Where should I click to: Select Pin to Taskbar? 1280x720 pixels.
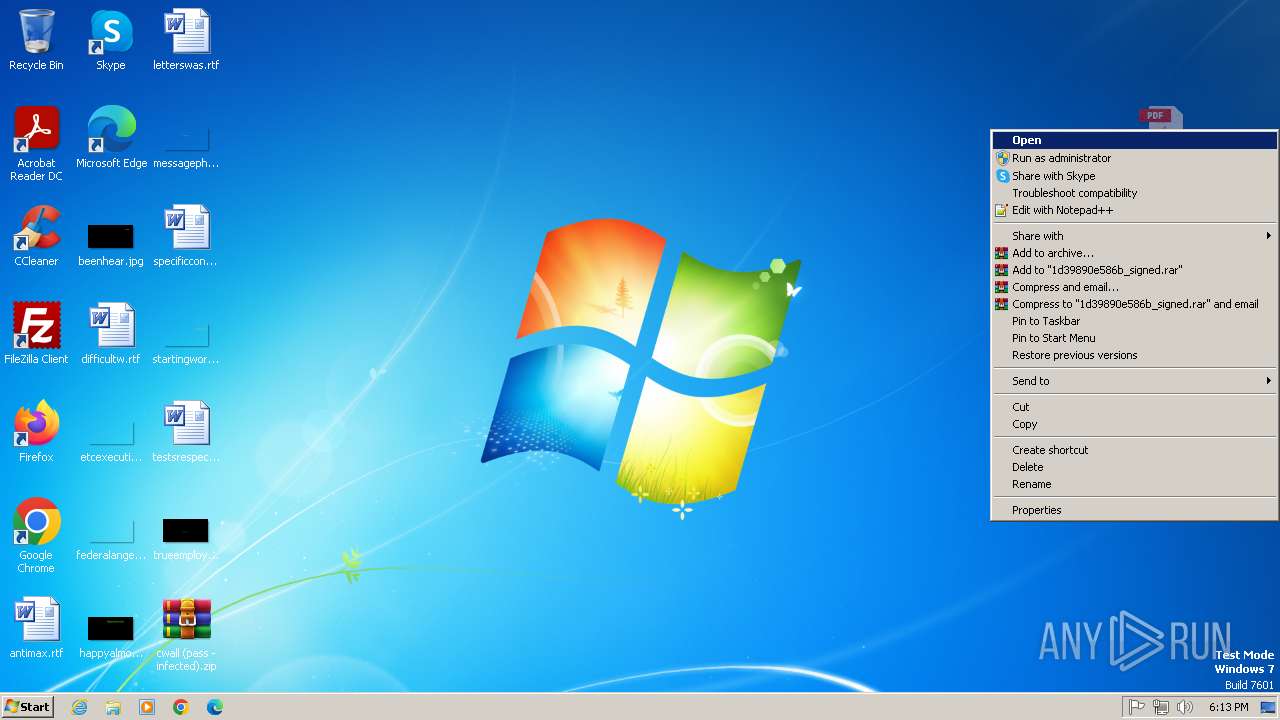(x=1134, y=321)
